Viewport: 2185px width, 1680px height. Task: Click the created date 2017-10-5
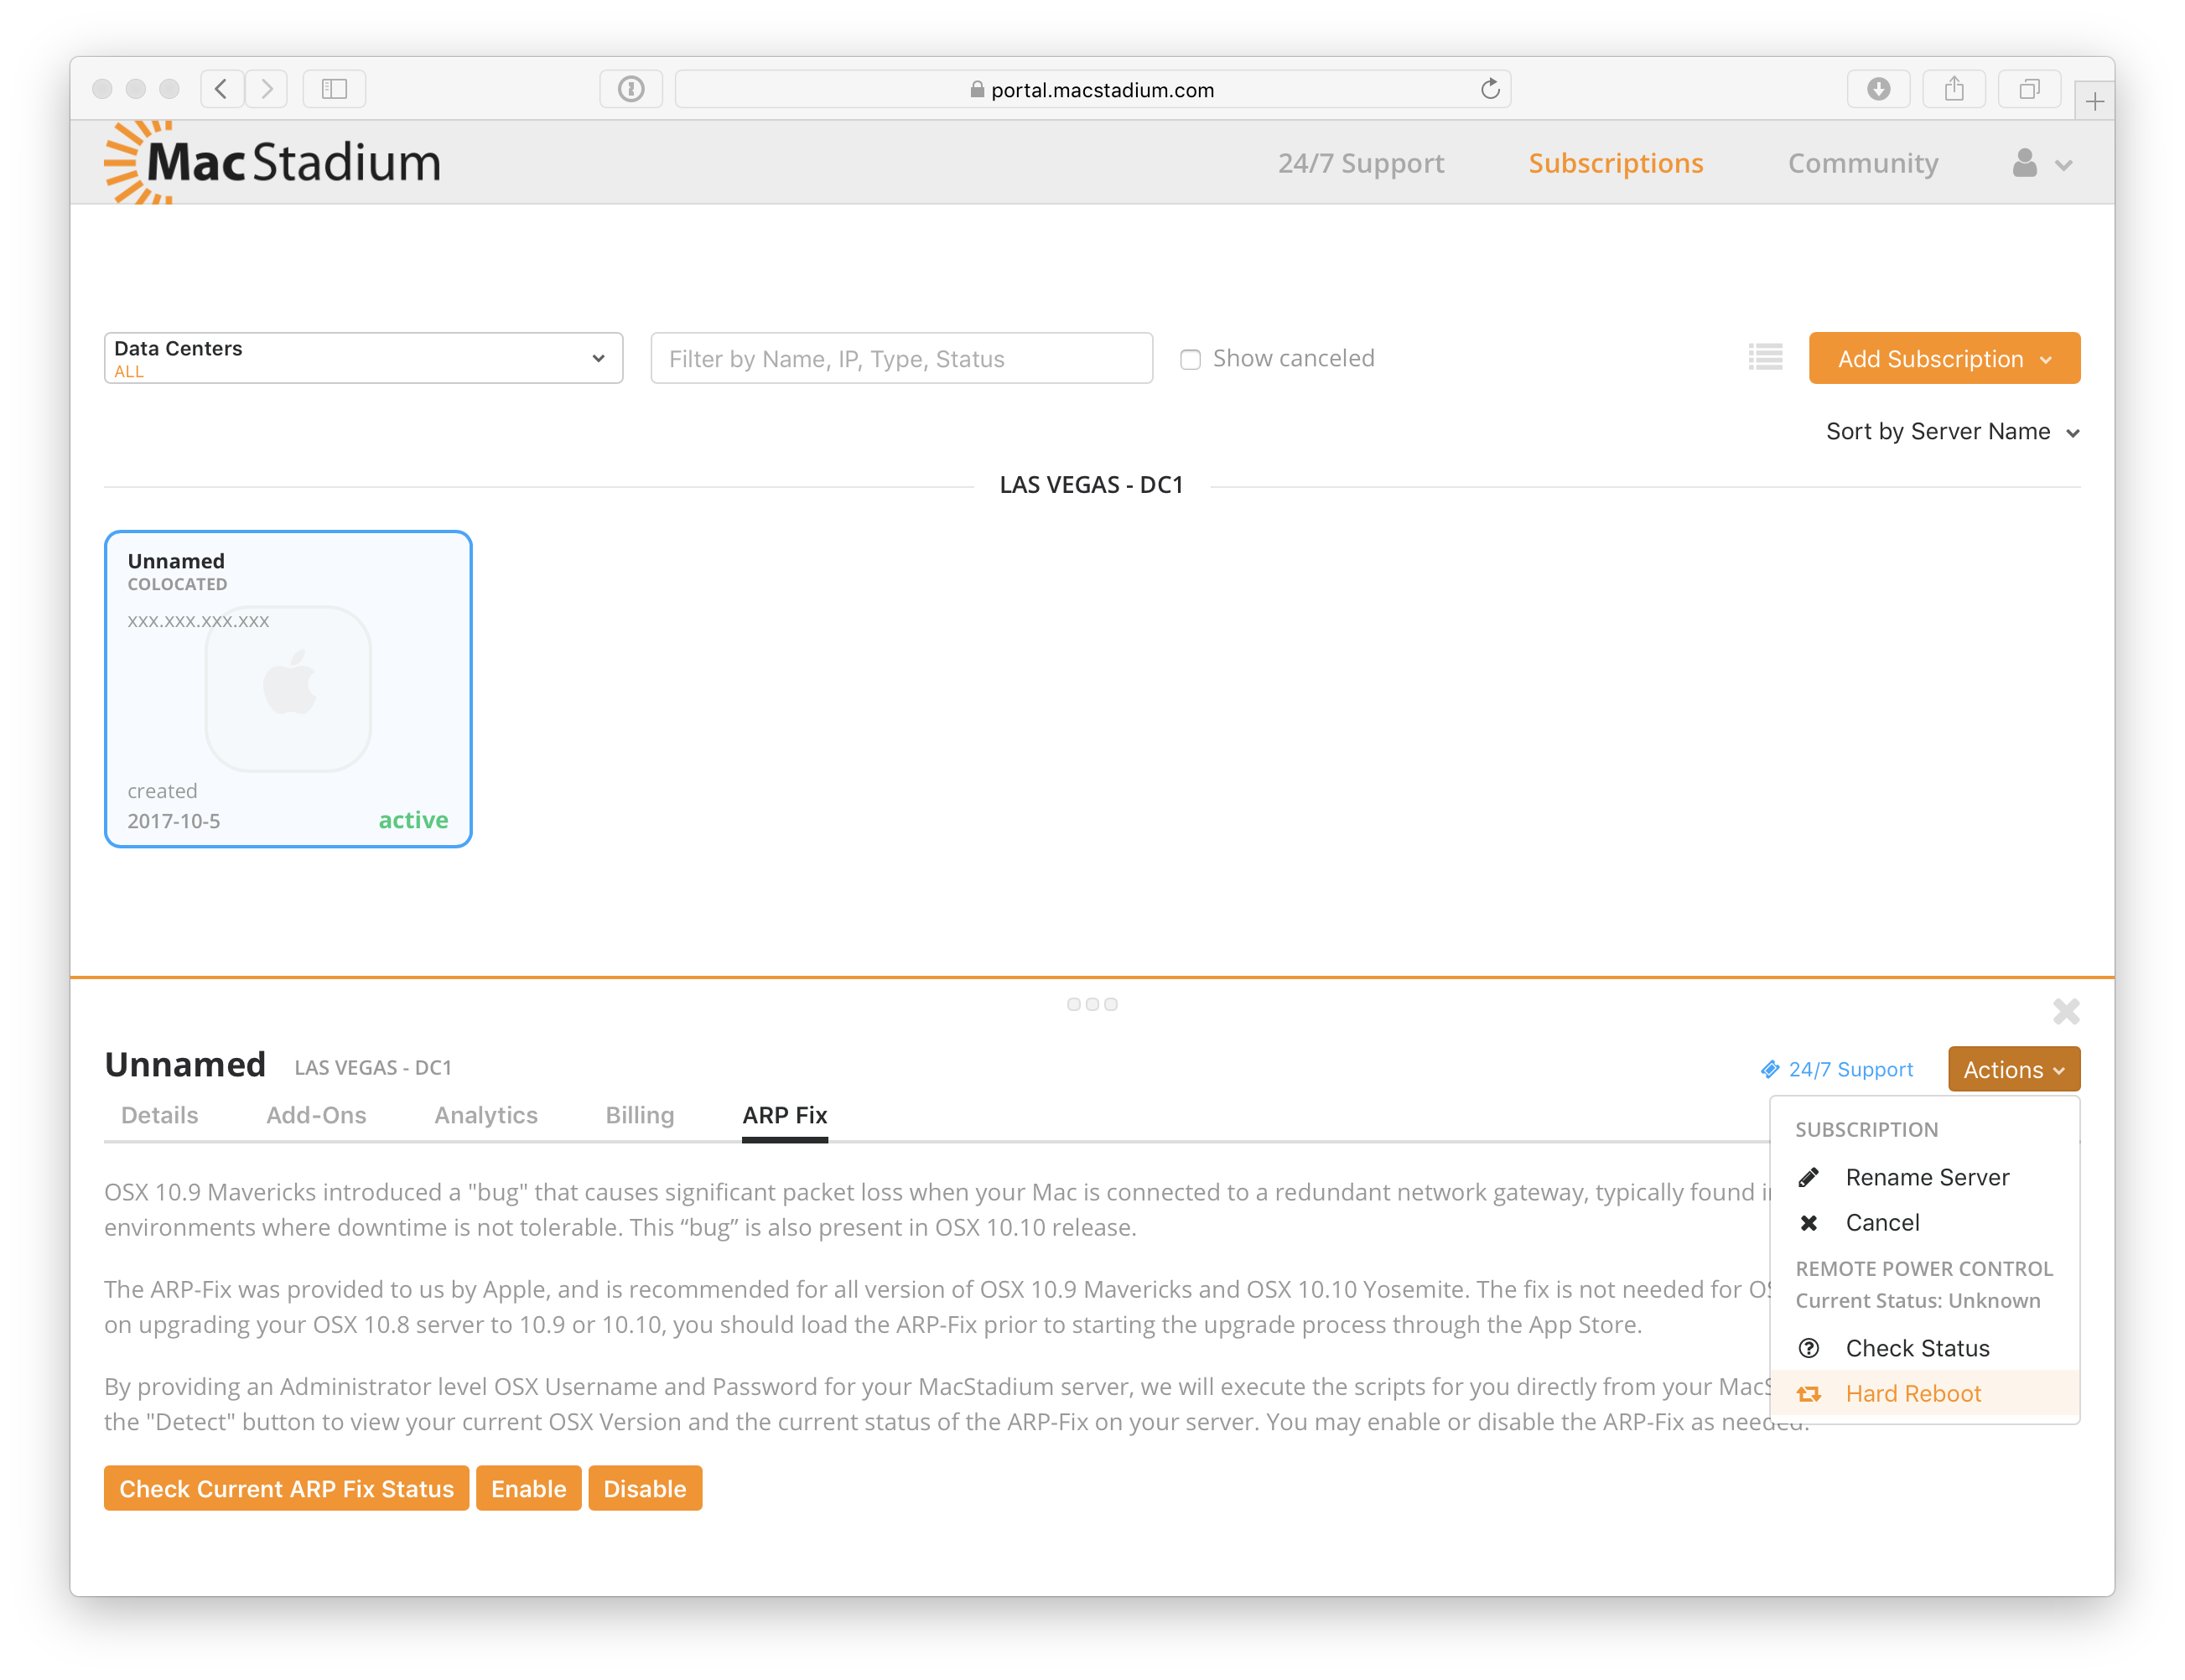[173, 821]
